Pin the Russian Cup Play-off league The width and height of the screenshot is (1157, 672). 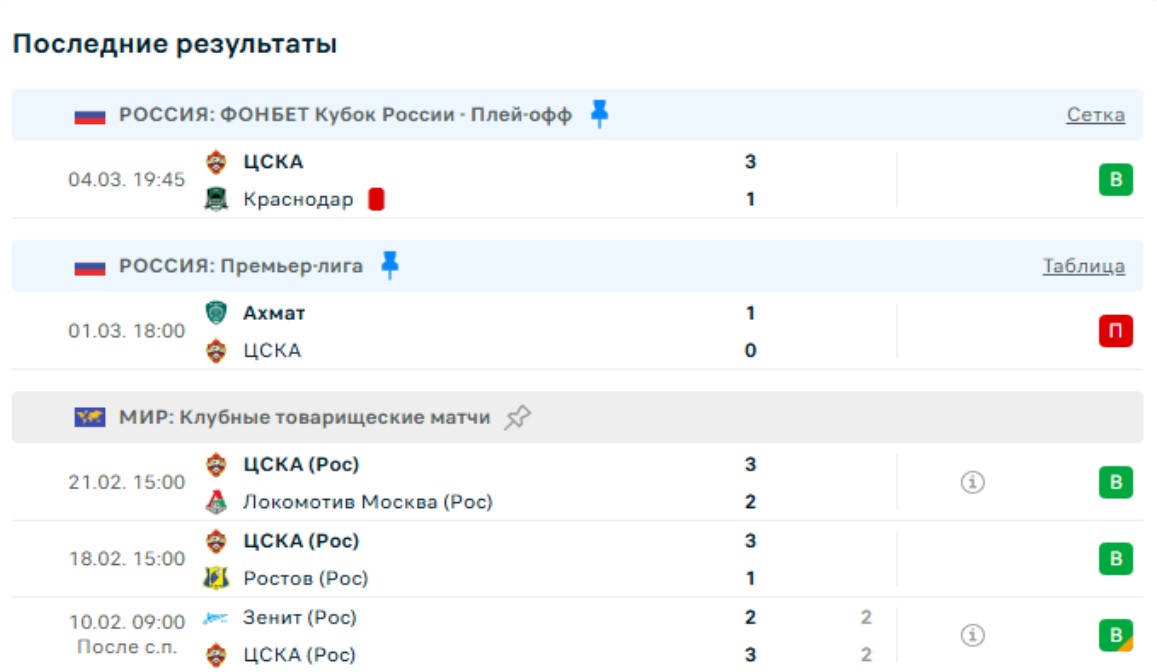(599, 114)
